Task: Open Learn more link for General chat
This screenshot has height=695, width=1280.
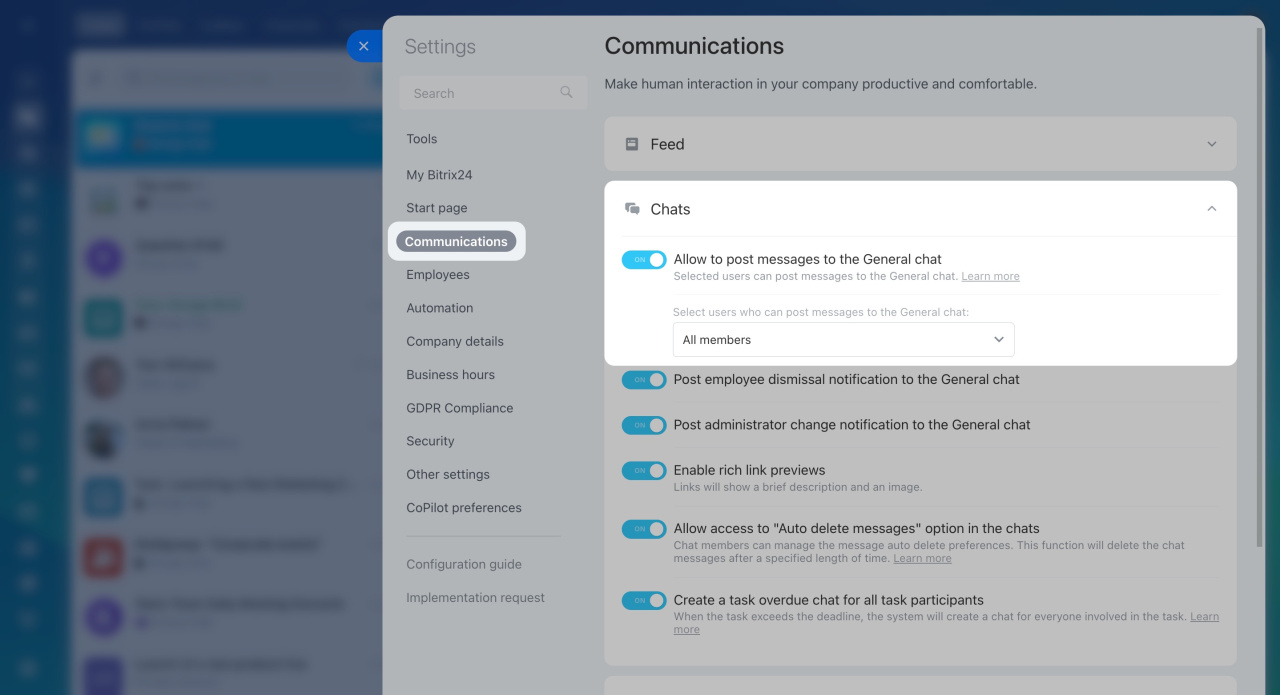Action: (990, 277)
